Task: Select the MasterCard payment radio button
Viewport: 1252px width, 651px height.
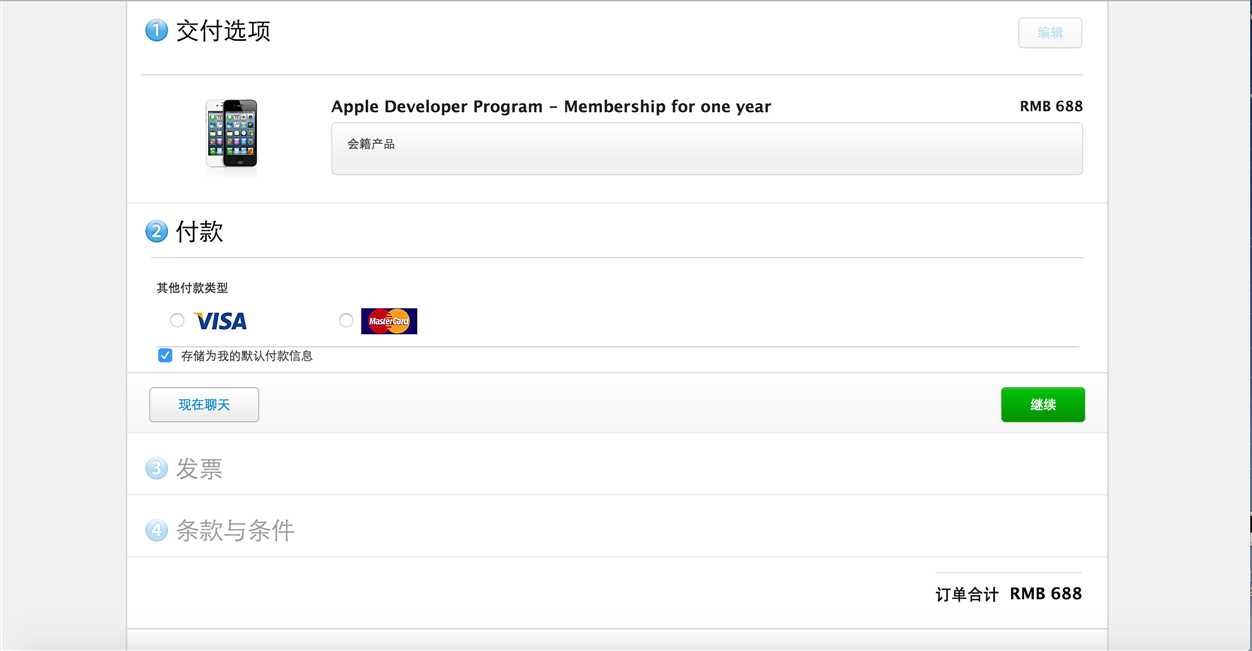Action: 346,320
